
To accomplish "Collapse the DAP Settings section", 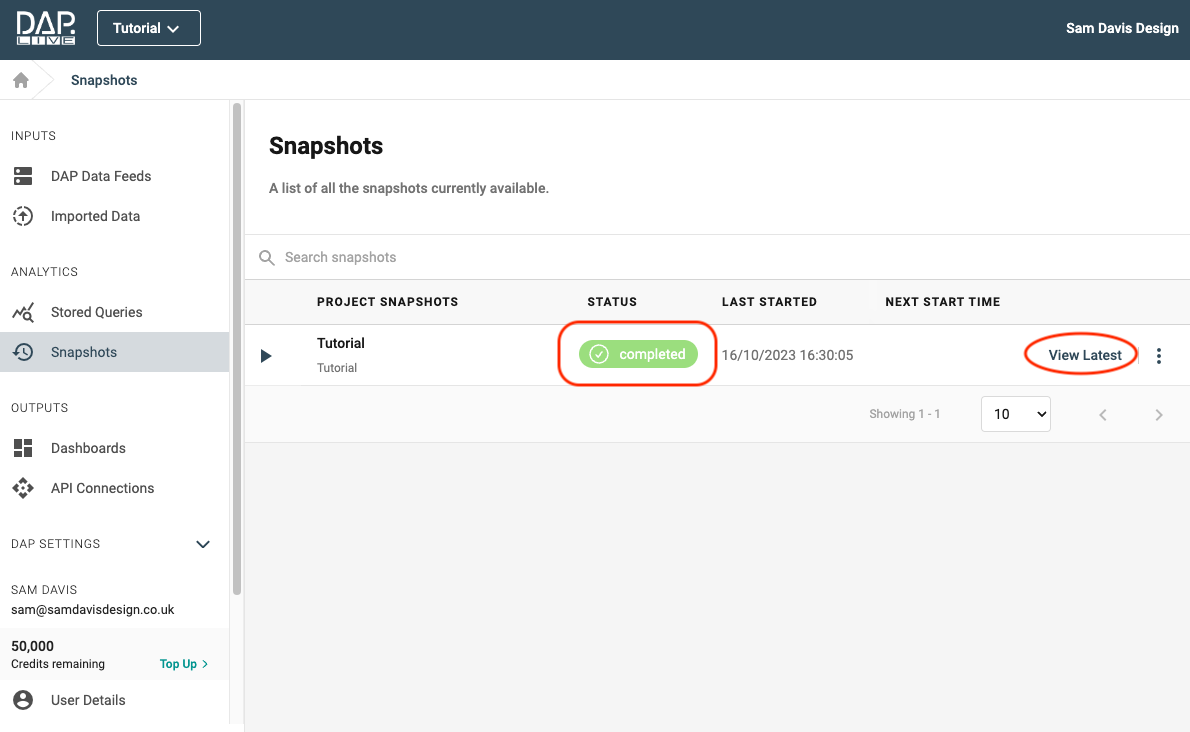I will (203, 544).
